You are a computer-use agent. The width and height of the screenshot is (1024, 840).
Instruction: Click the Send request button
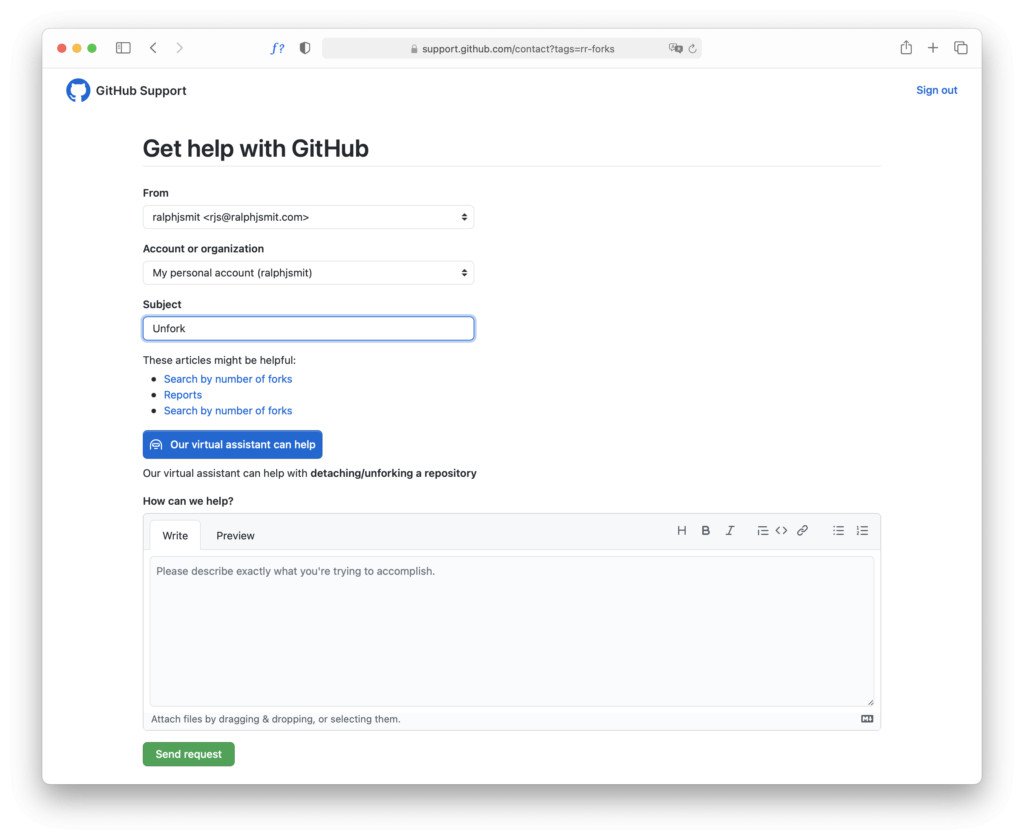[188, 753]
